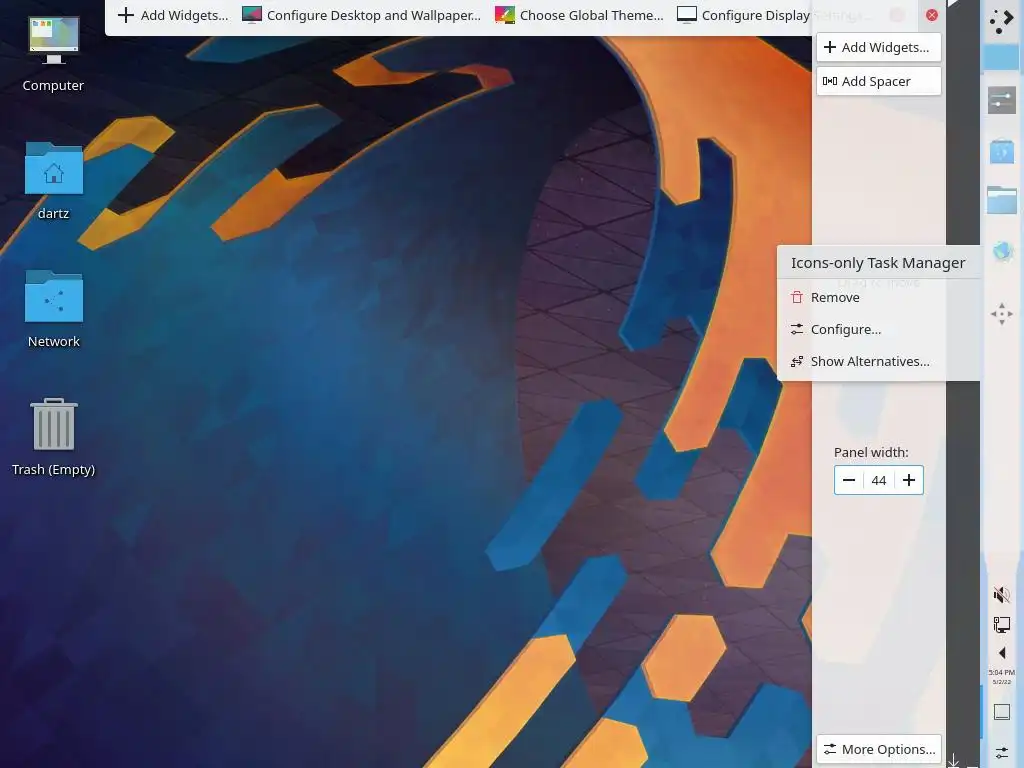Screen dimensions: 1024x768
Task: Select Remove from the Task Manager popup
Action: [x=878, y=297]
